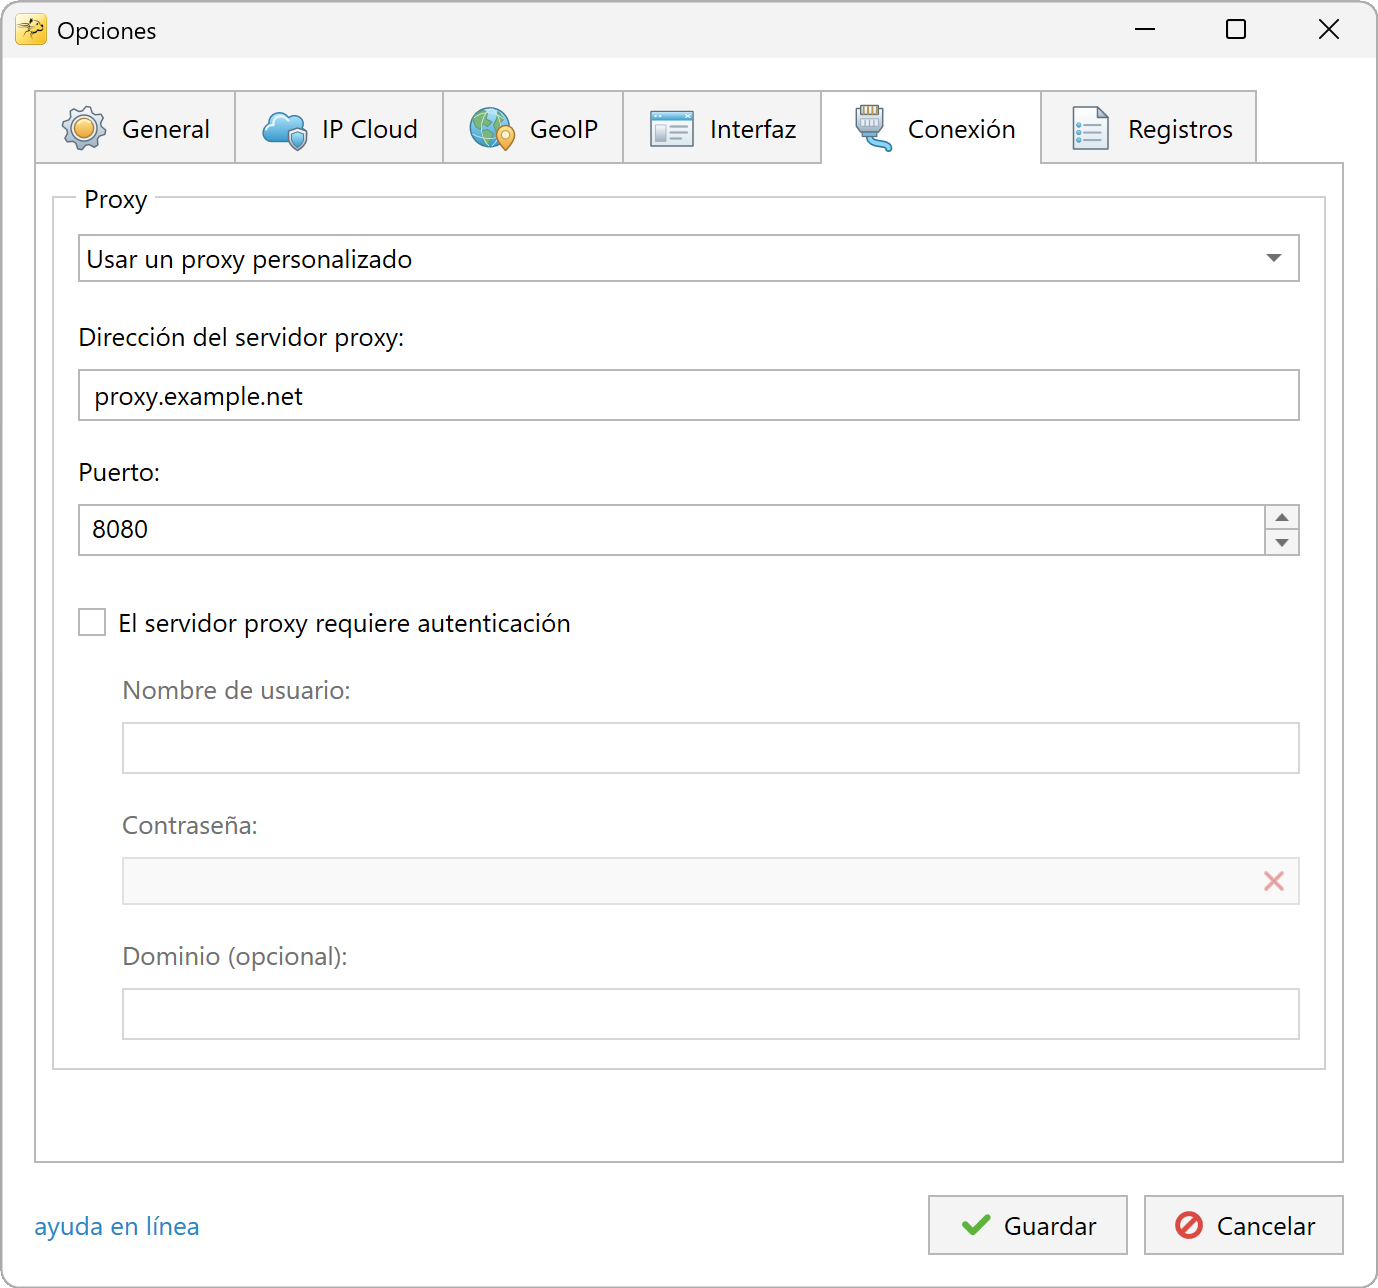Open the ayuda en línea link
The image size is (1378, 1288).
[117, 1226]
